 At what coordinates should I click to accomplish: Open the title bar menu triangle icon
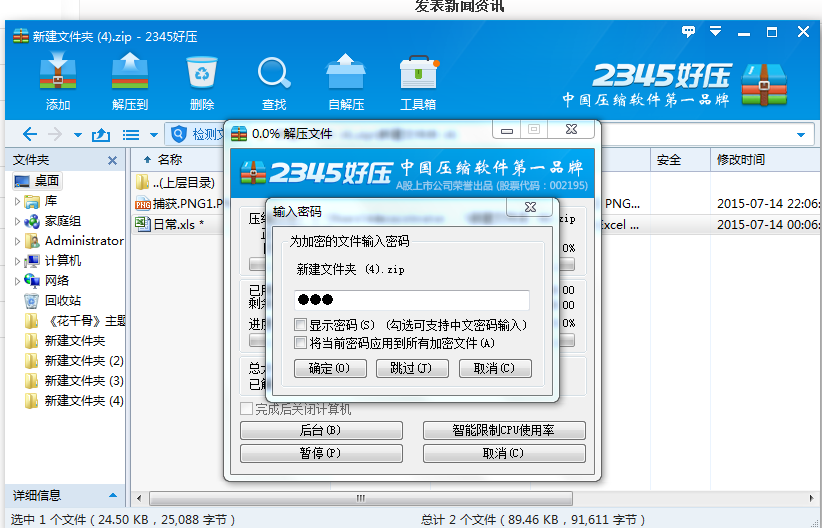pos(716,31)
